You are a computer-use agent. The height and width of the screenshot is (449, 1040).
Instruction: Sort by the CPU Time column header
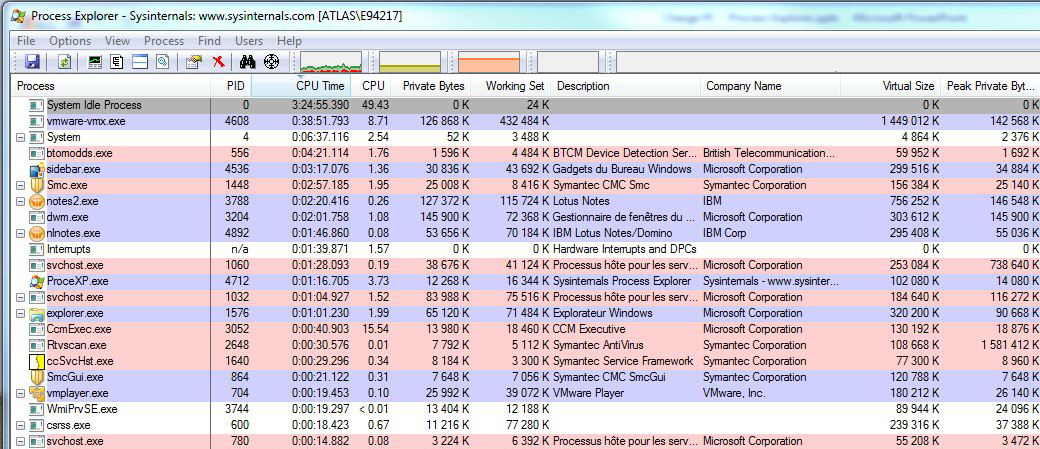[303, 86]
